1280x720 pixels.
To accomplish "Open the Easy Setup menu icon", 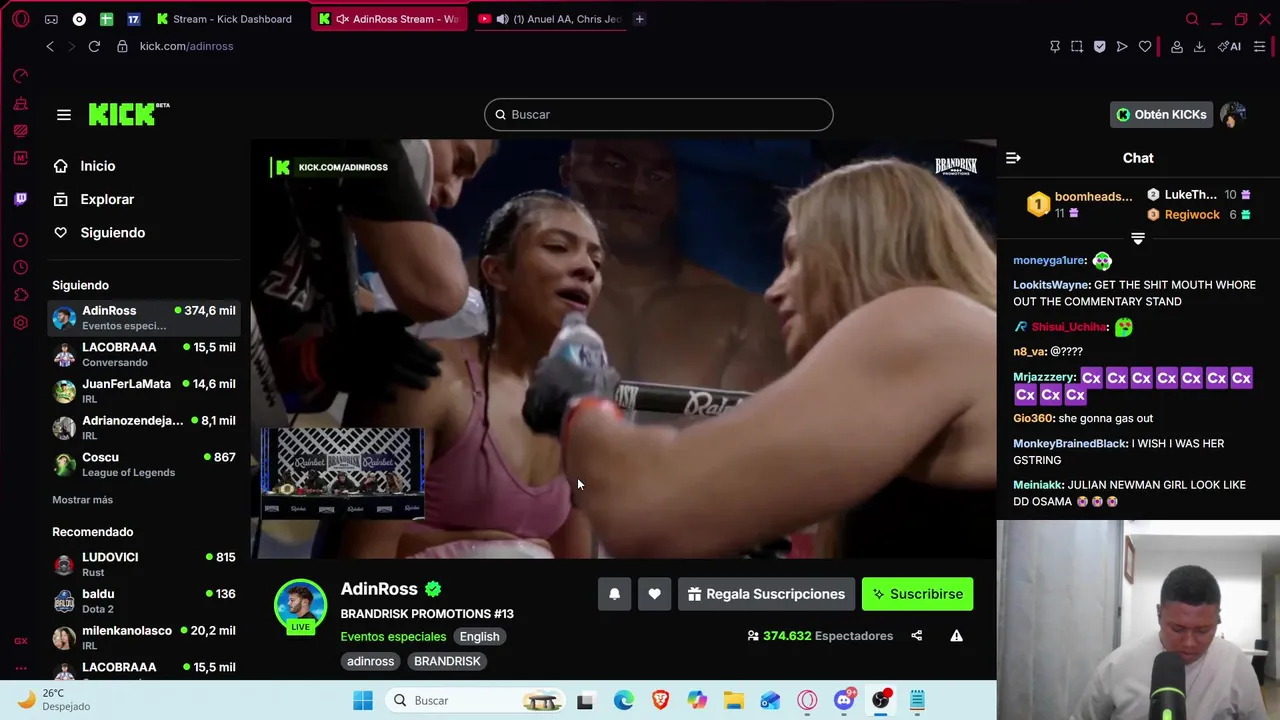I will tap(1260, 46).
